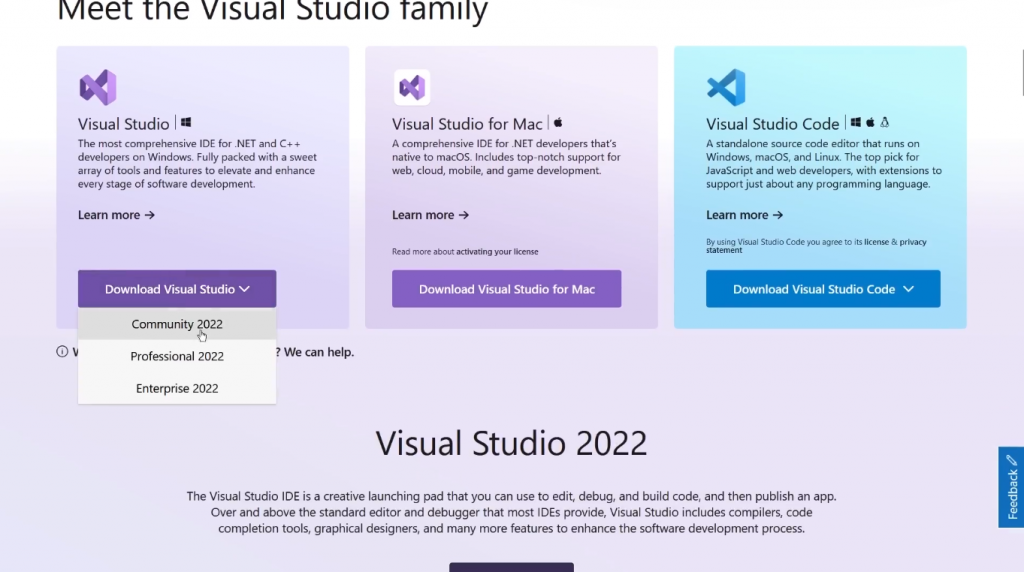Click Windows icon beside Visual Studio title
This screenshot has width=1024, height=572.
point(186,122)
